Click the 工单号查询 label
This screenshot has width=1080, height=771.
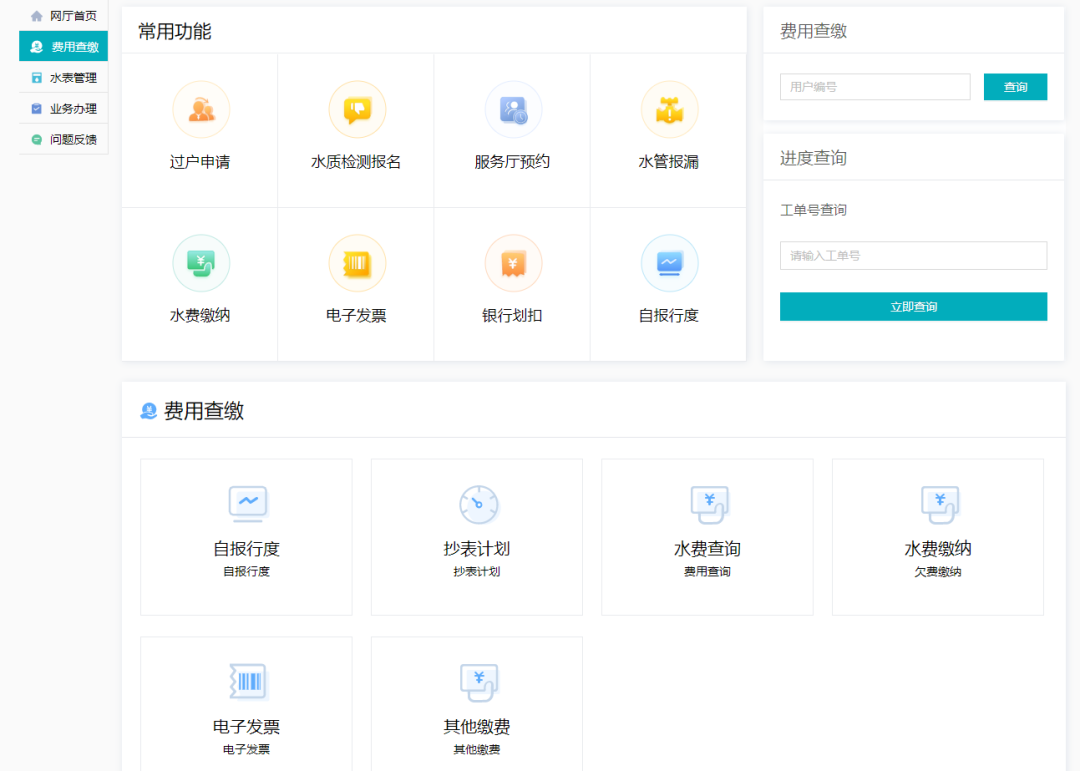pos(813,210)
